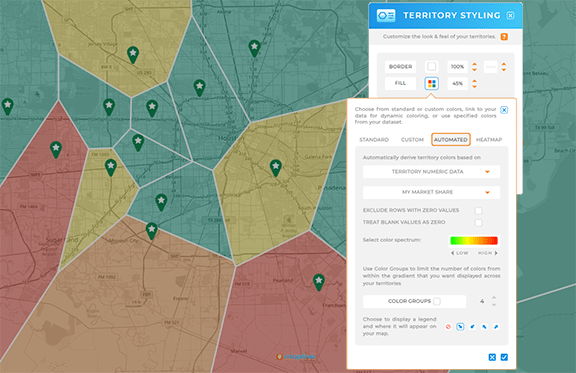This screenshot has height=373, width=576.
Task: Switch to the Heatmap color tab
Action: (x=489, y=140)
